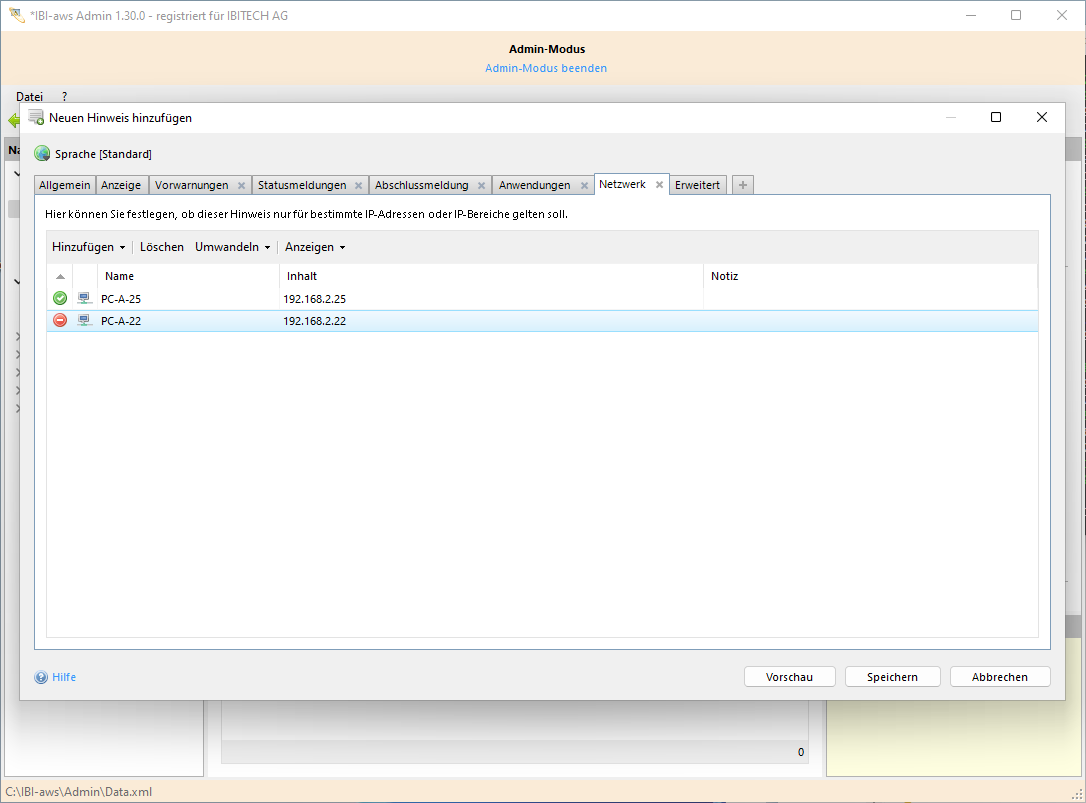Open the Hinzufügen dropdown menu
1086x803 pixels.
(x=88, y=247)
